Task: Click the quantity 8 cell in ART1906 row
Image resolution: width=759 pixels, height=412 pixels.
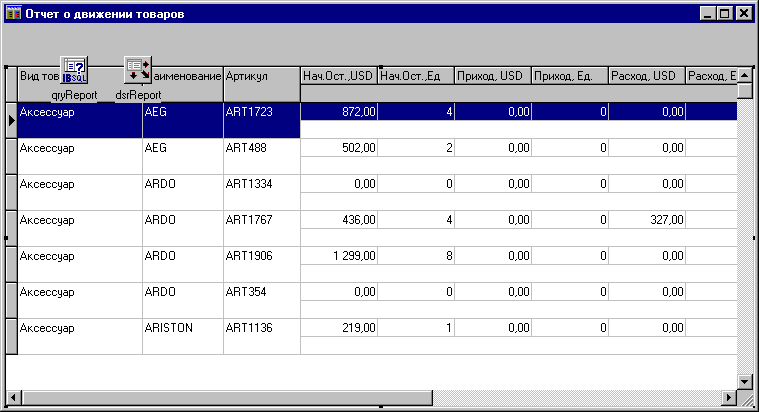Action: tap(416, 256)
